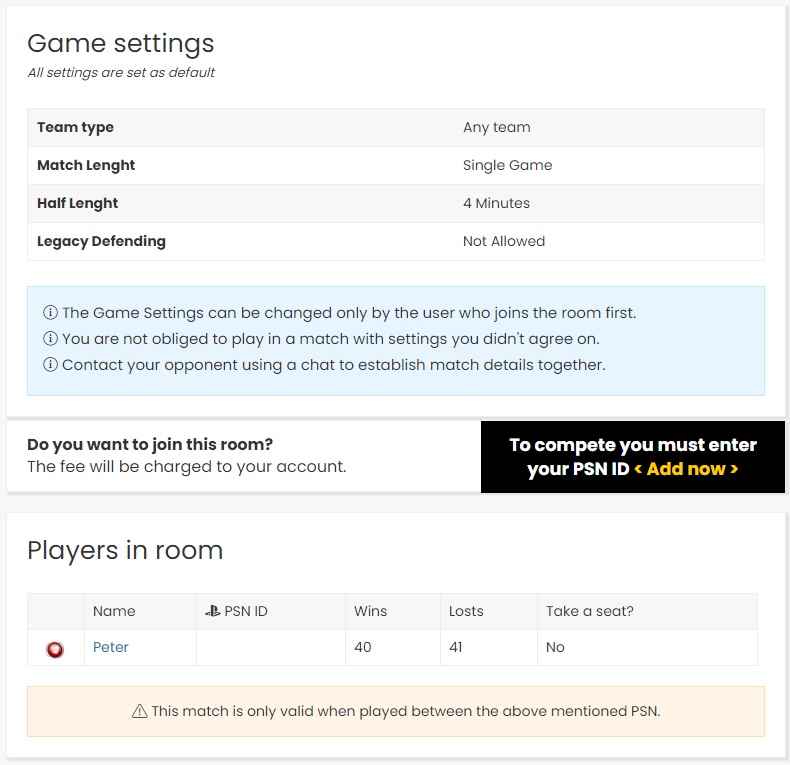Click the PlayStation logo in PSN ID header

coord(213,611)
